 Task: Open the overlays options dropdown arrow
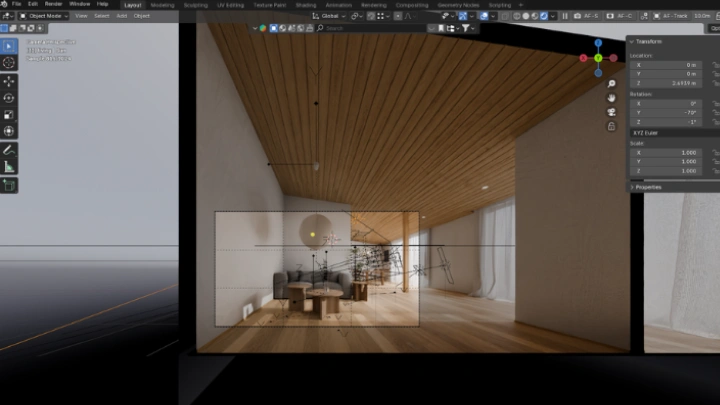pyautogui.click(x=493, y=16)
